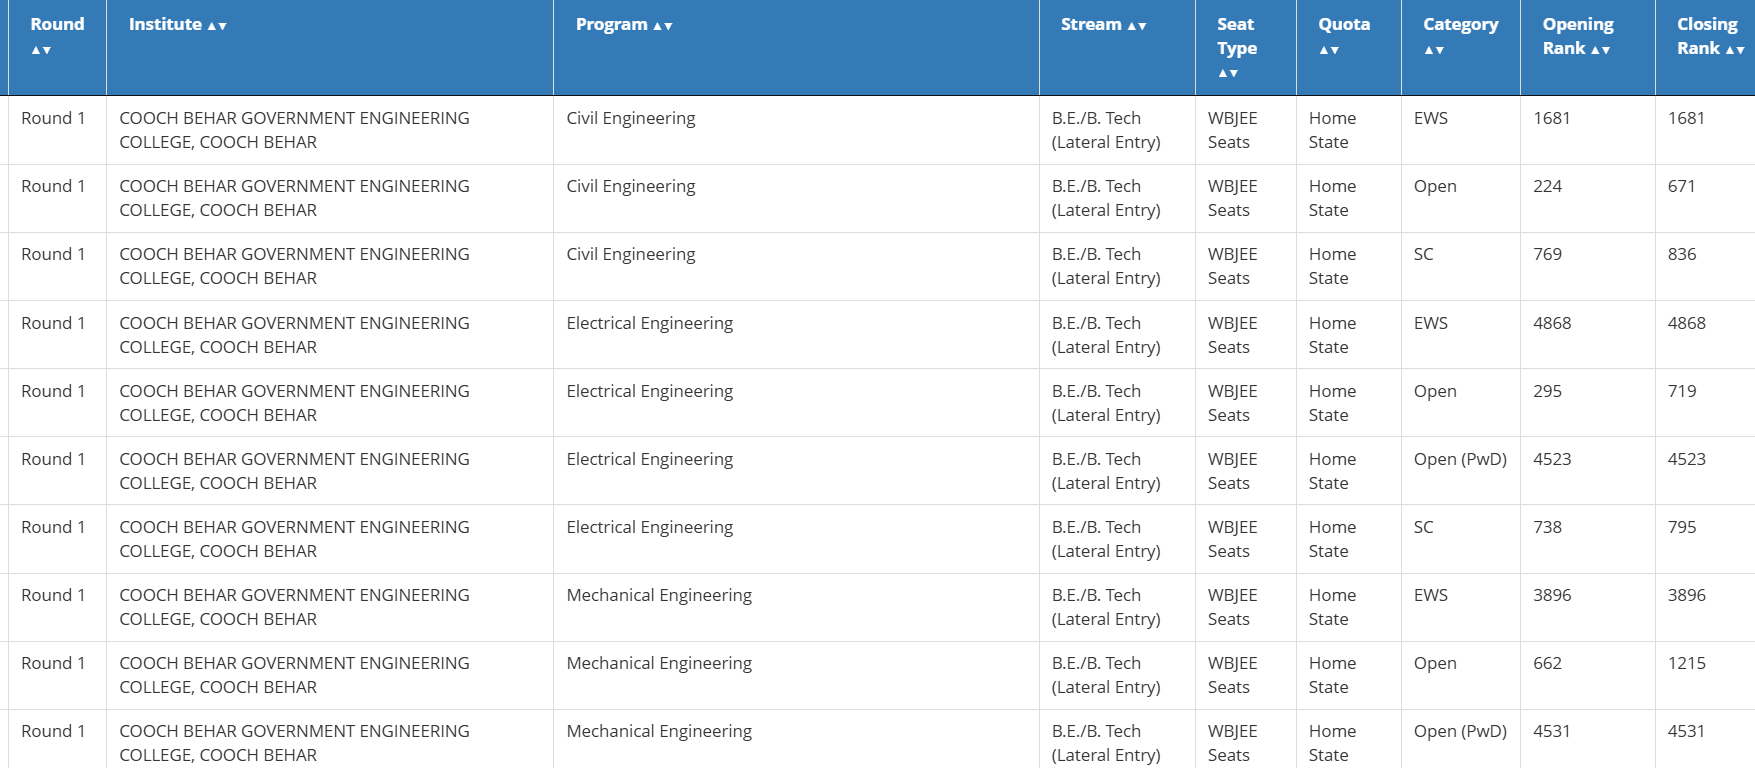Click Electrical Engineering program in Open (PWD) row
The width and height of the screenshot is (1755, 768).
coord(650,459)
